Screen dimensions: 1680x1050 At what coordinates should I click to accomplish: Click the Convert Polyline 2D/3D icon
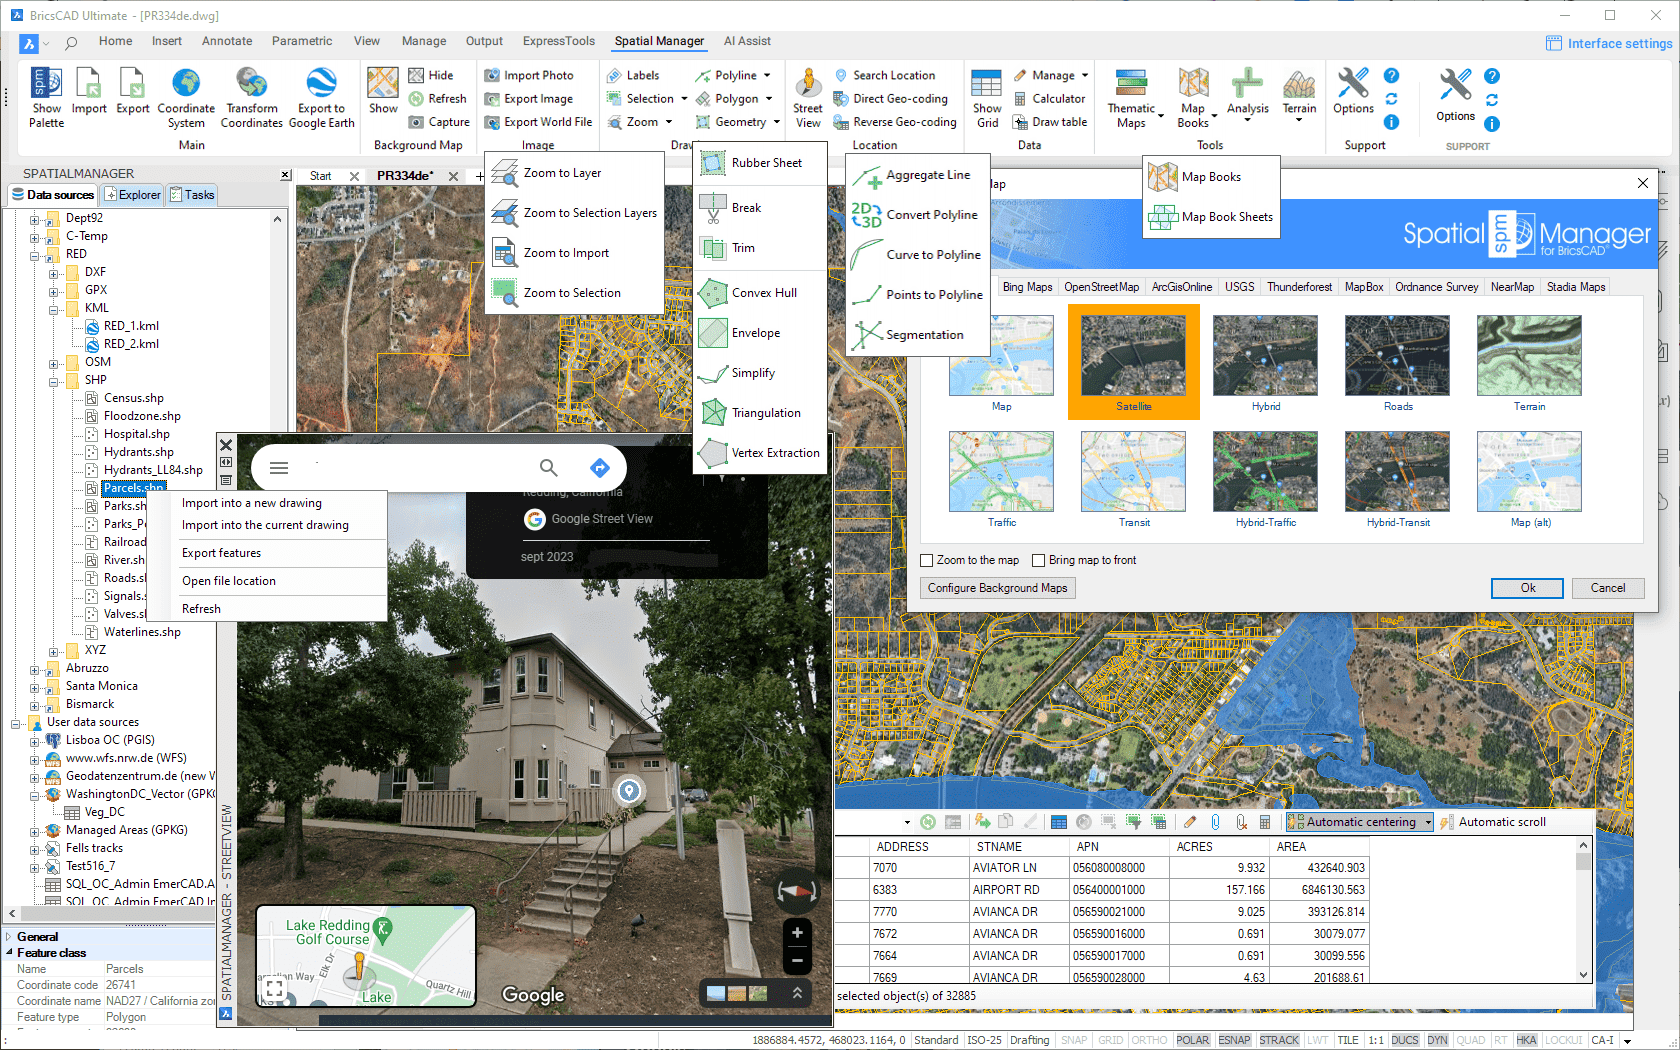click(866, 215)
